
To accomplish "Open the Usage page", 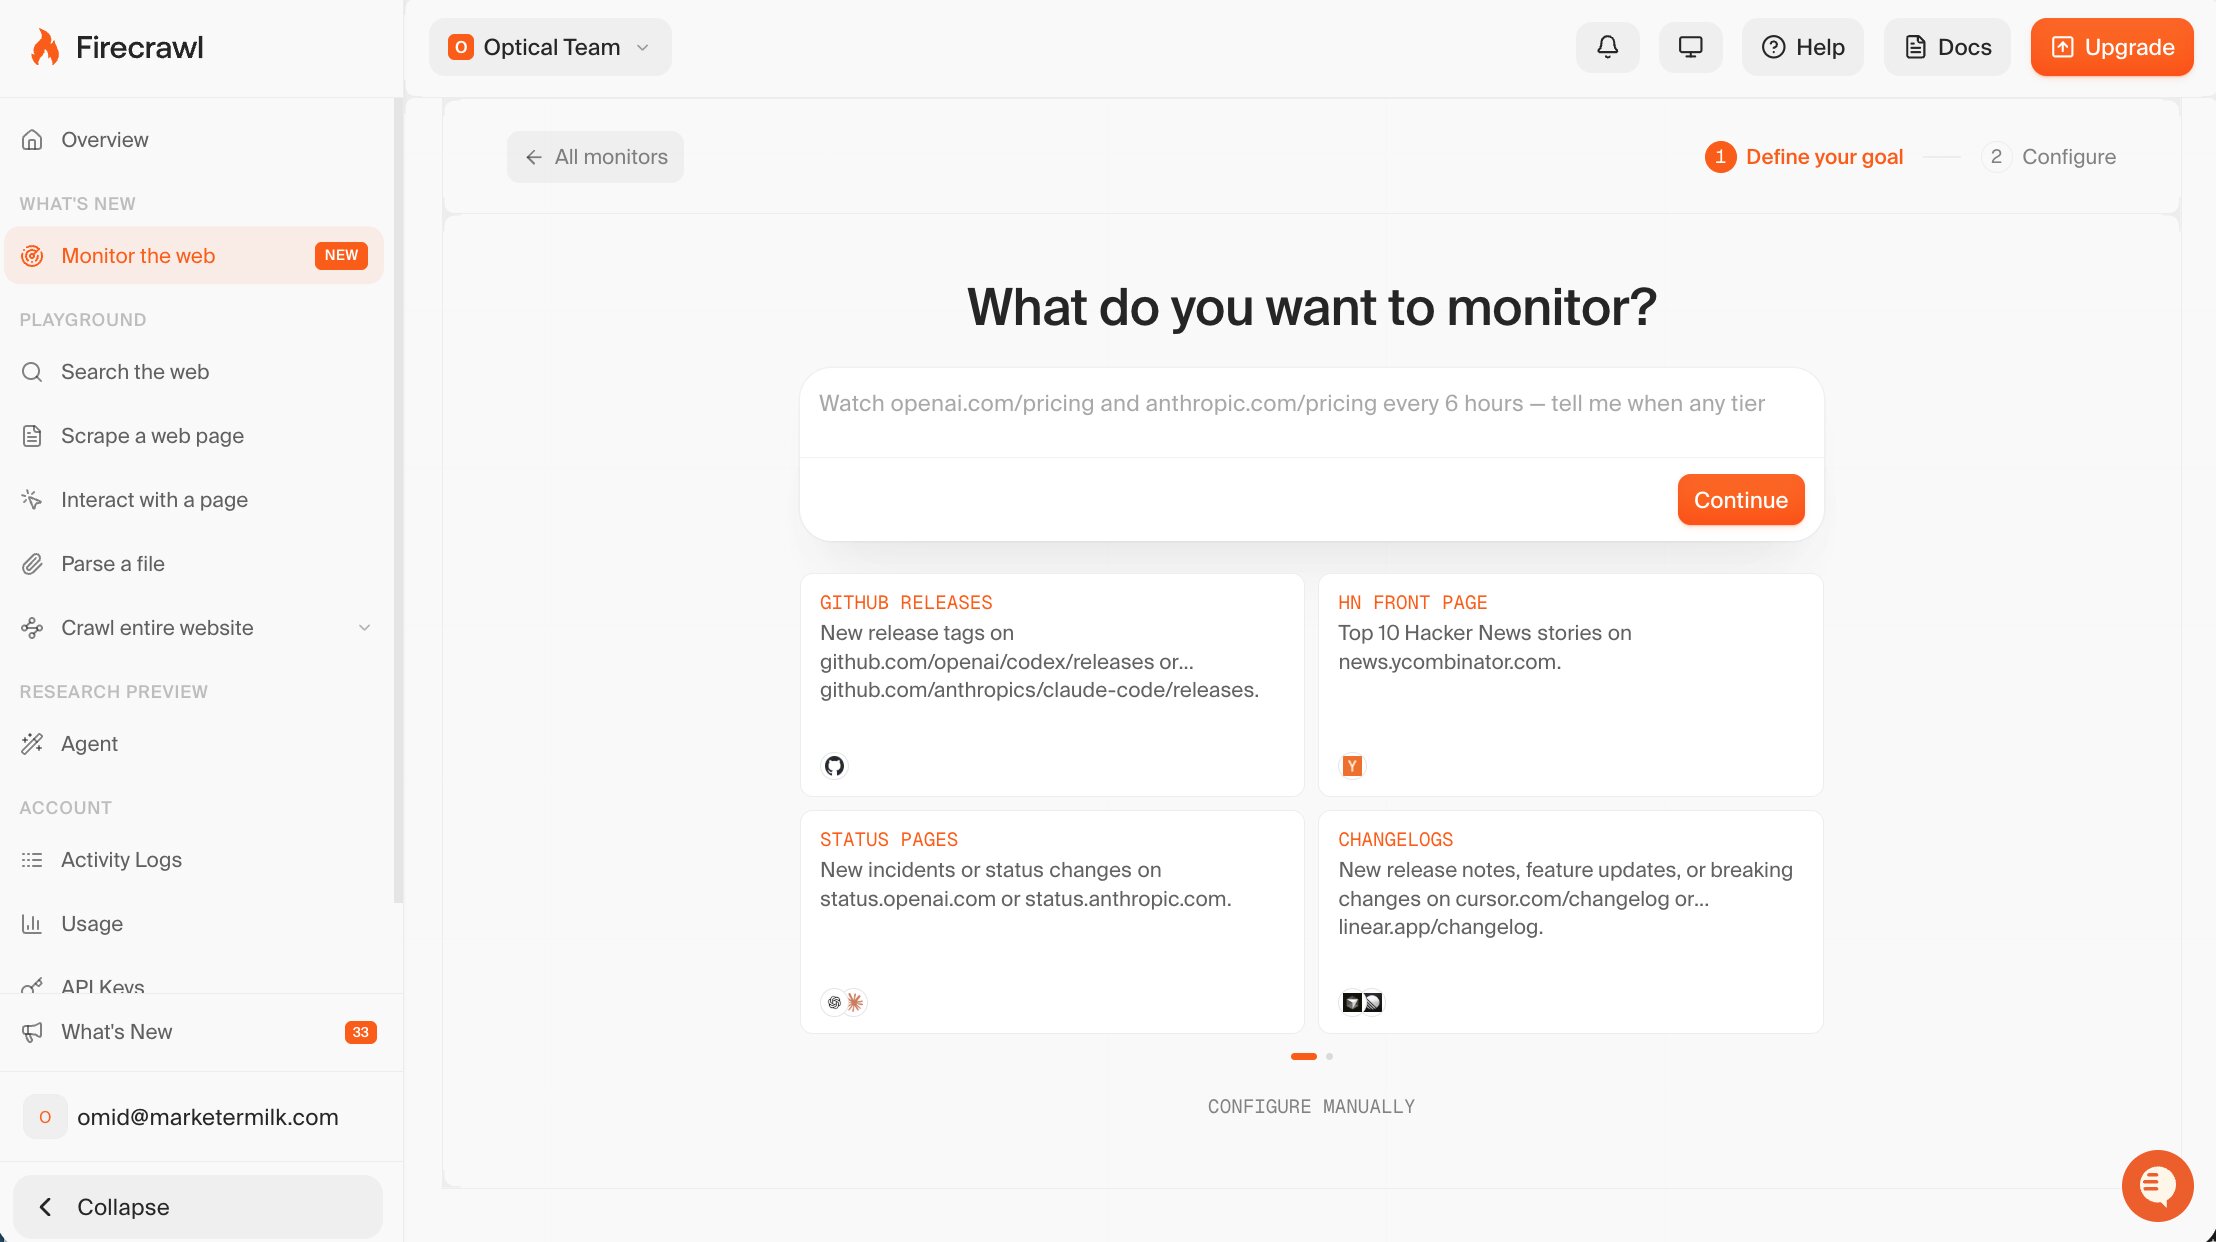I will point(194,924).
